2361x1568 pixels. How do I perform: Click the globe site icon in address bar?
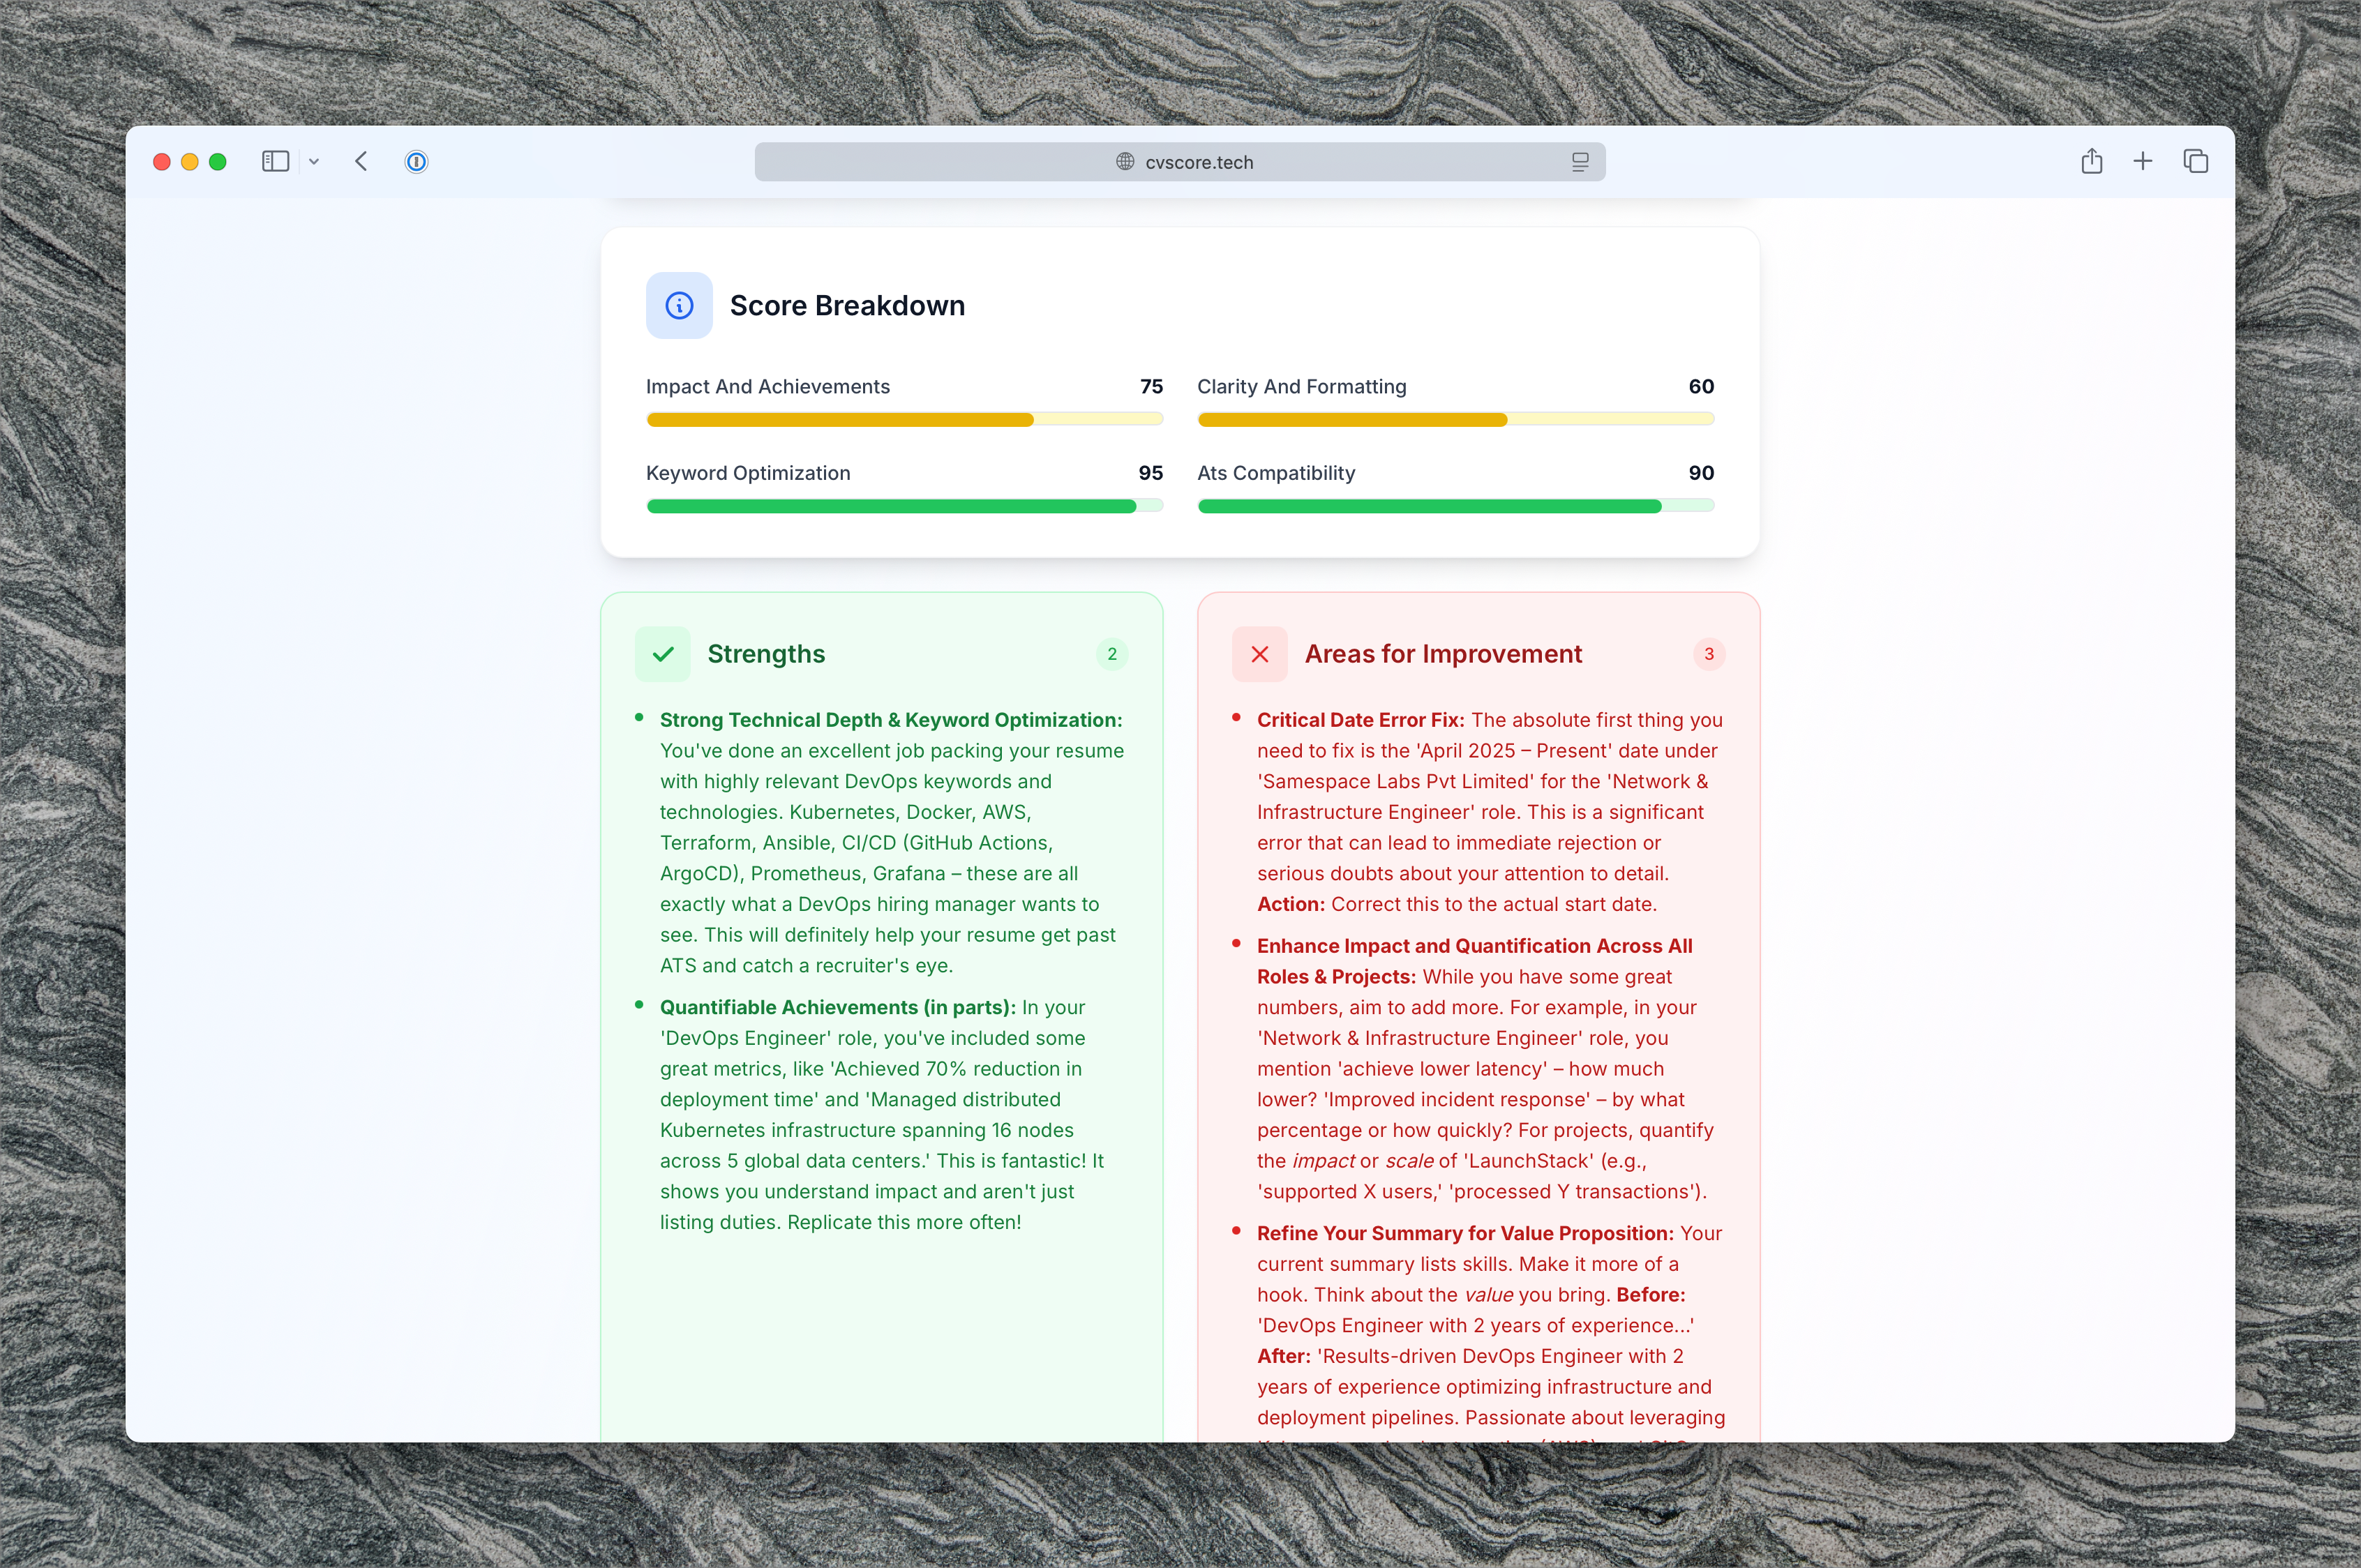[1125, 162]
